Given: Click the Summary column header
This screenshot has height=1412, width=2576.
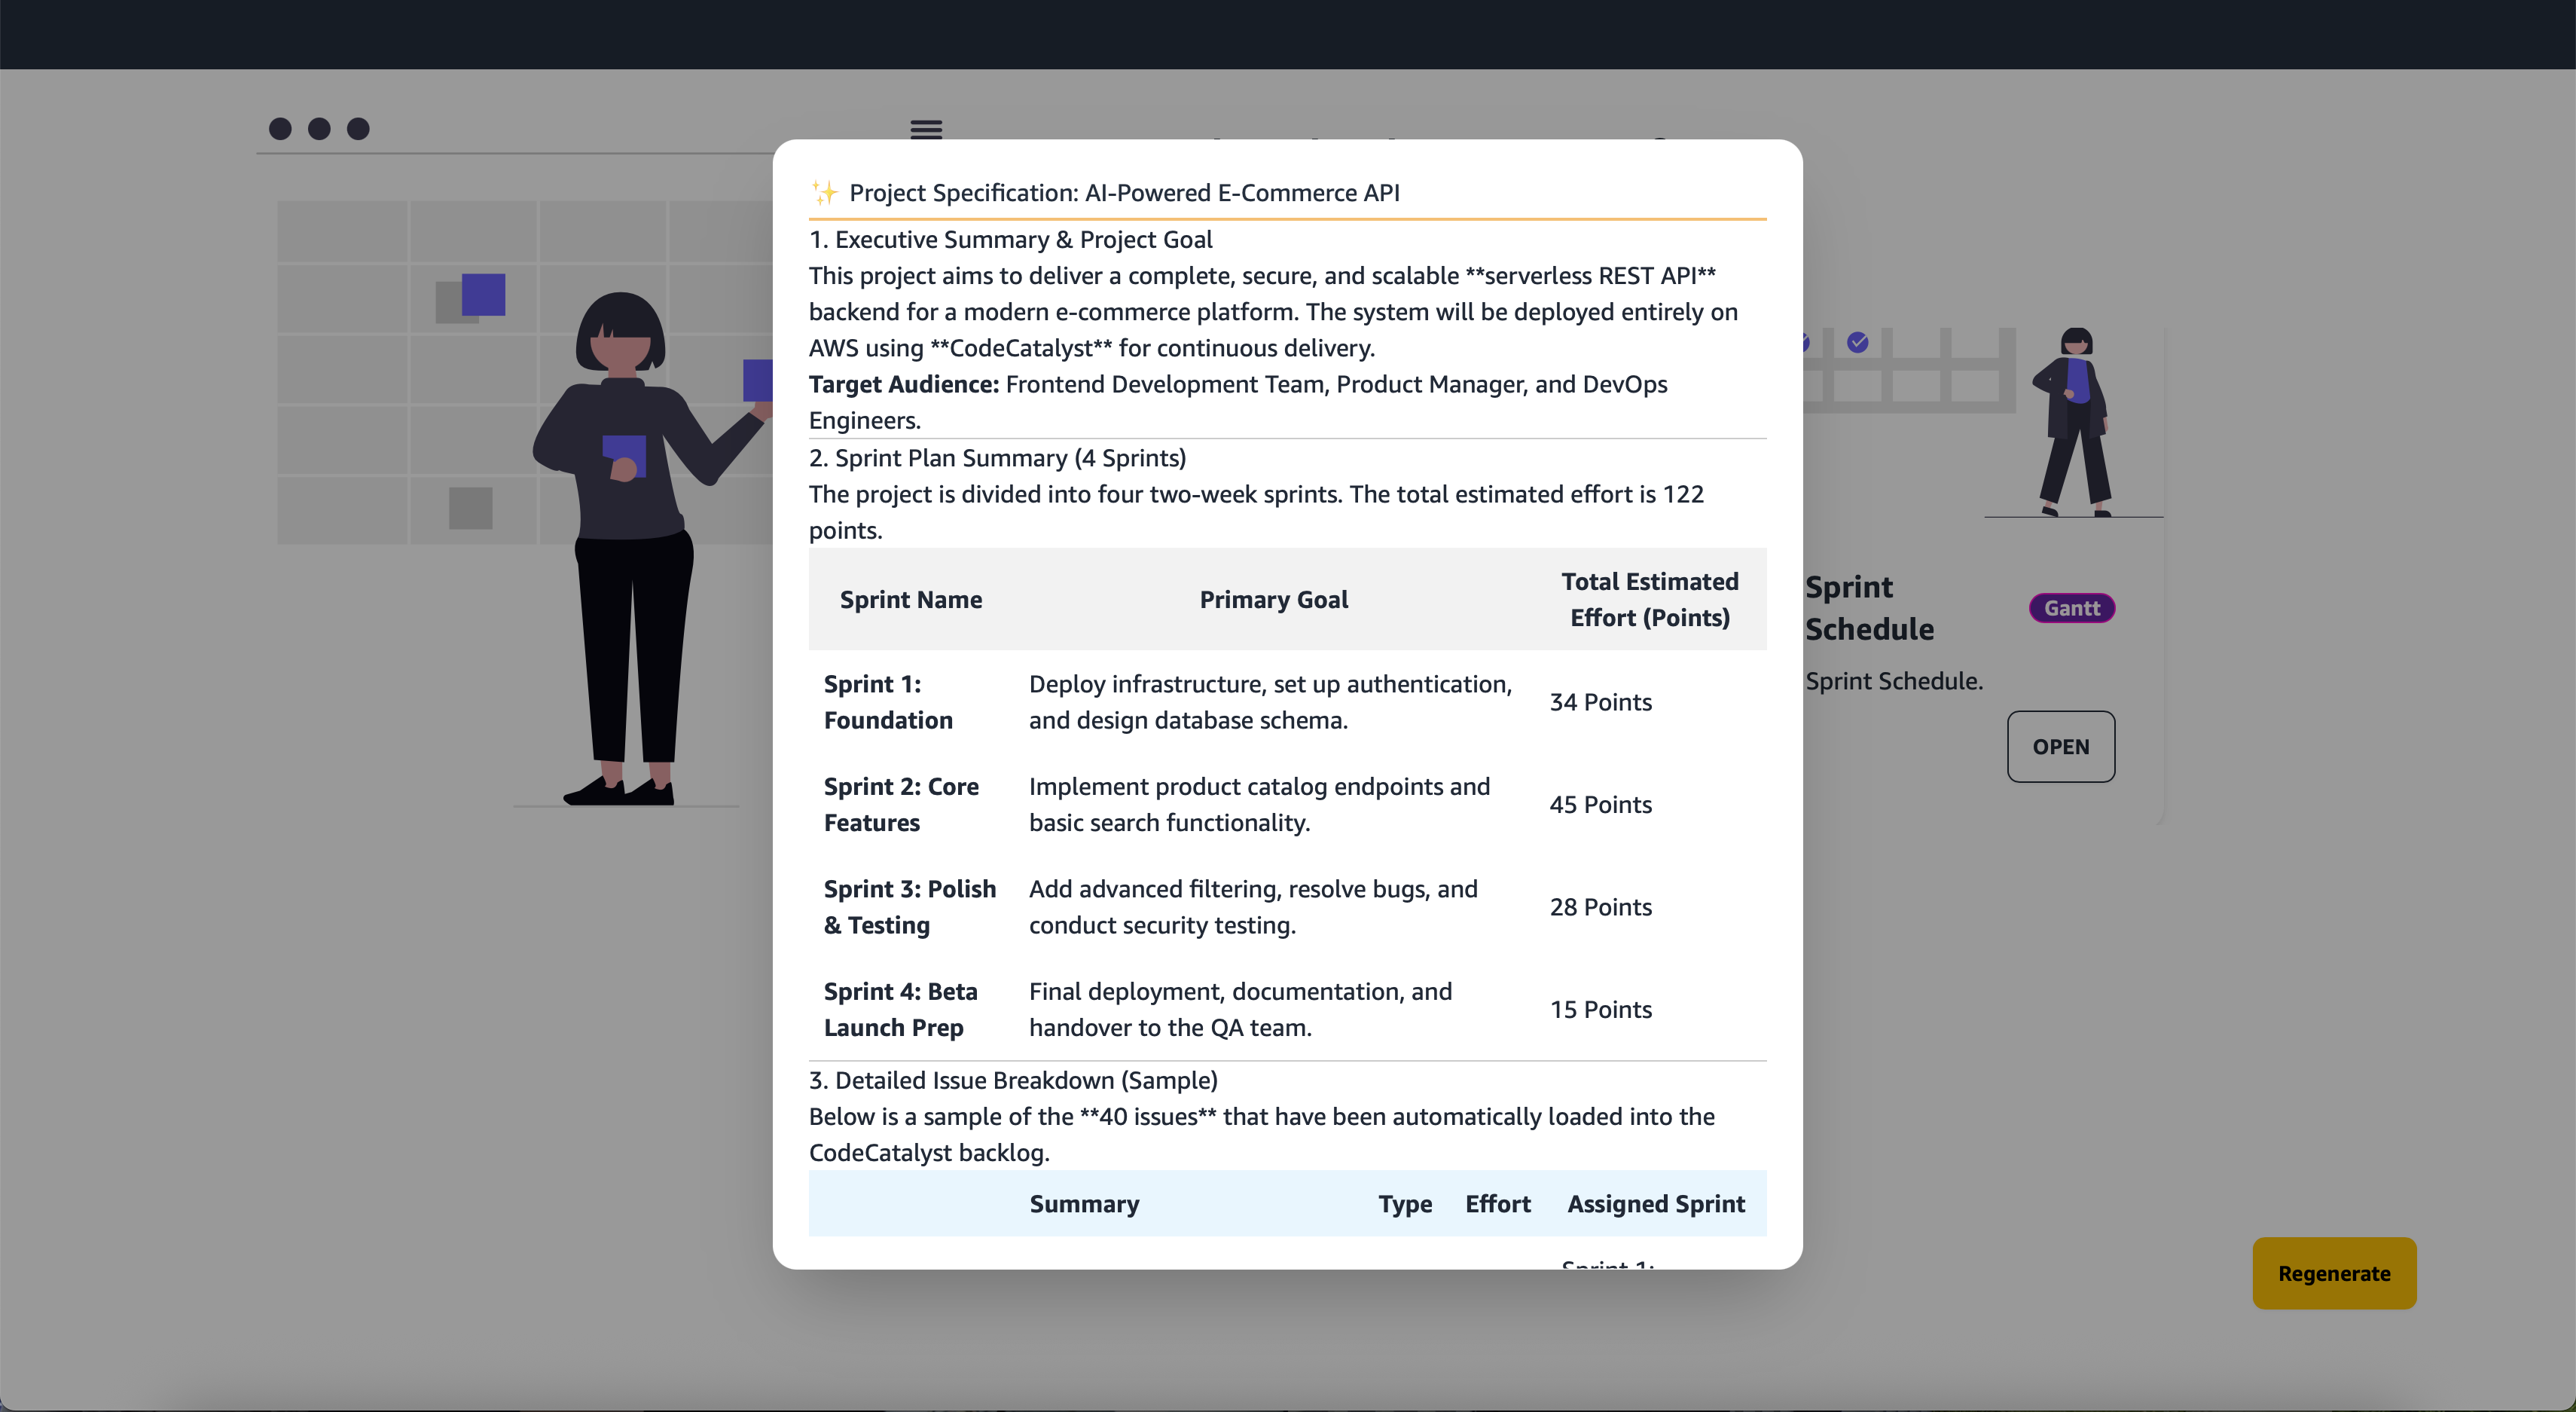Looking at the screenshot, I should point(1084,1203).
